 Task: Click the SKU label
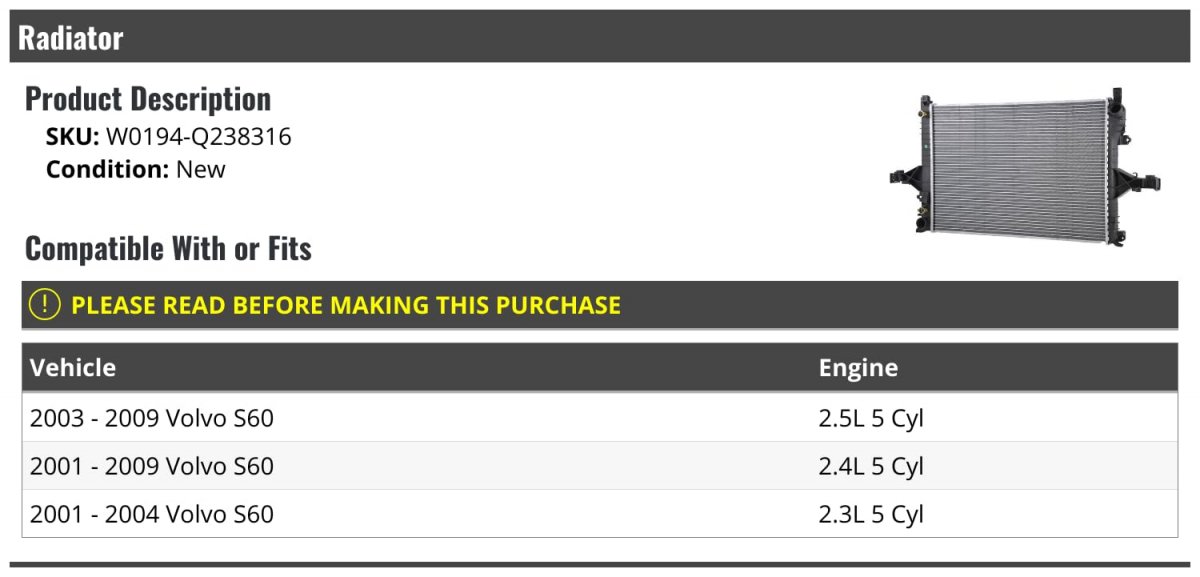click(x=72, y=137)
